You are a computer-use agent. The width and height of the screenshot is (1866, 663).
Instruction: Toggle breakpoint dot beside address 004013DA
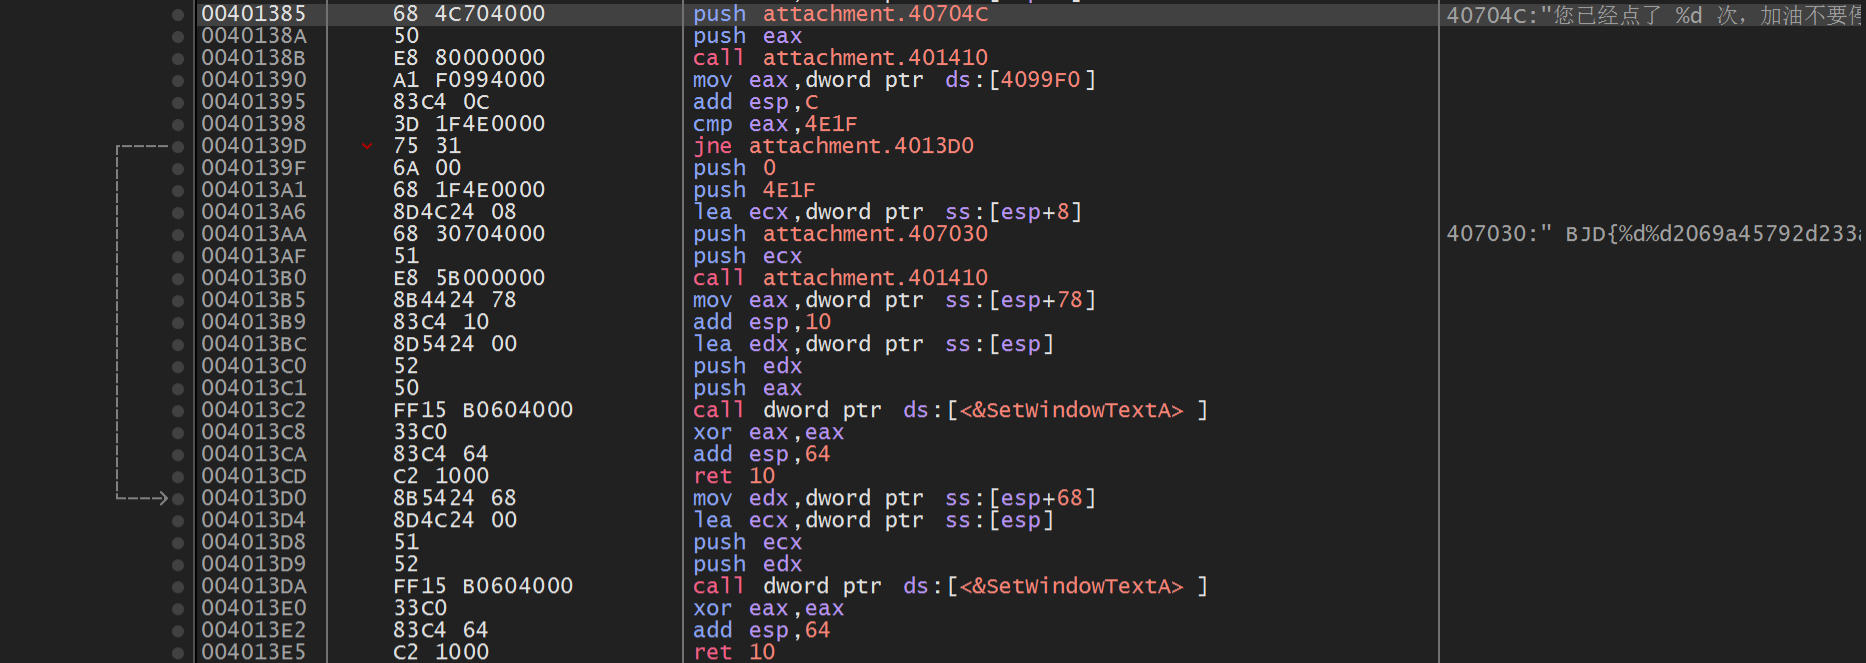point(178,587)
